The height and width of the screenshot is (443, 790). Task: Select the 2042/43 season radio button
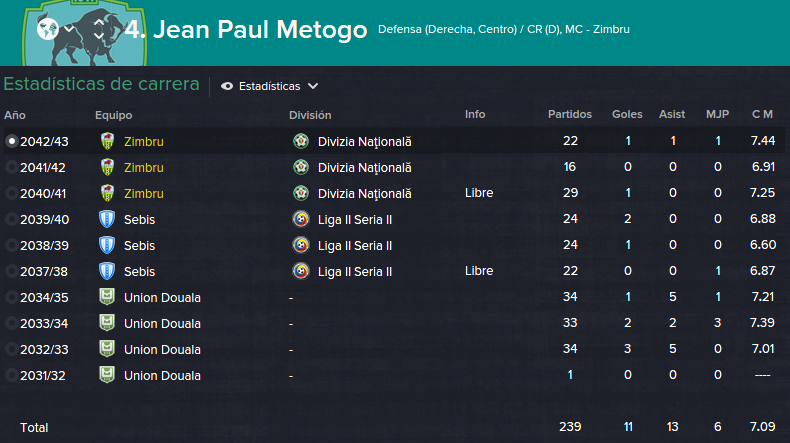(11, 141)
